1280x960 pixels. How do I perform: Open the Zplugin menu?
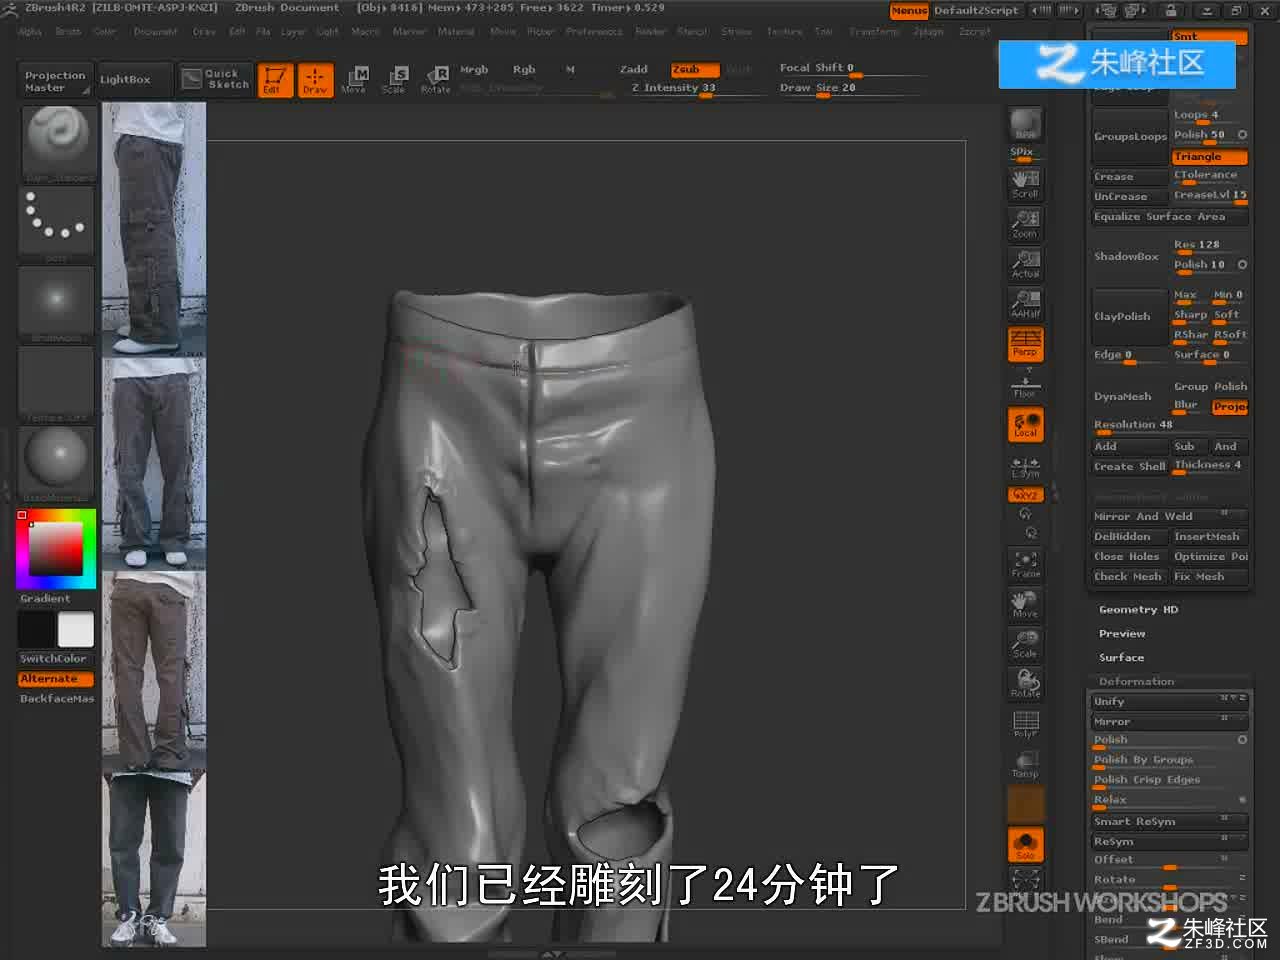[x=928, y=31]
